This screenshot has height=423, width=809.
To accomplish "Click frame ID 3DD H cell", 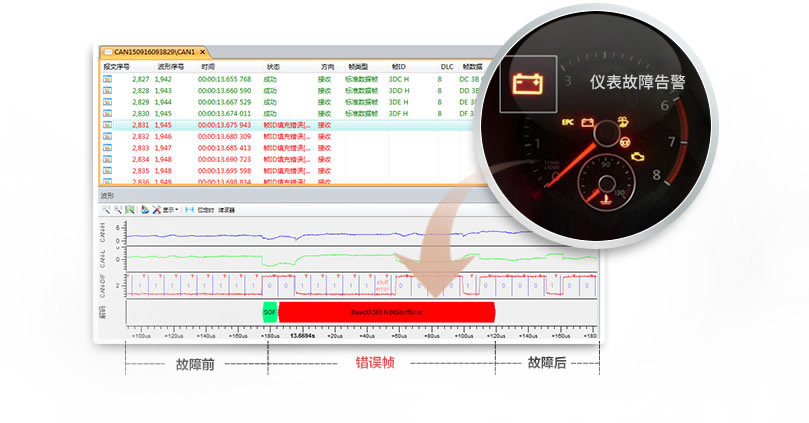I will [399, 90].
